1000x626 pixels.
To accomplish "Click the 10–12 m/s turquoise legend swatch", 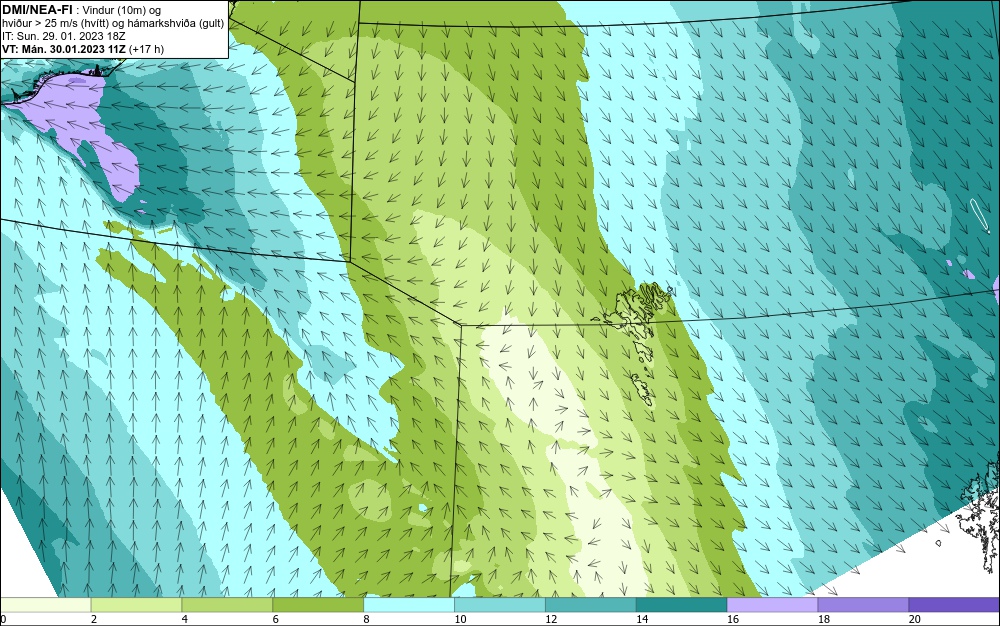I will click(499, 605).
